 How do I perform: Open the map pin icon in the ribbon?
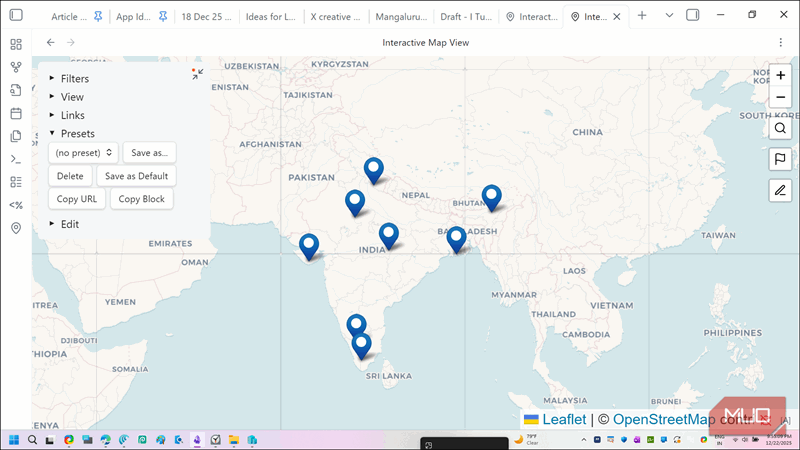pyautogui.click(x=16, y=228)
